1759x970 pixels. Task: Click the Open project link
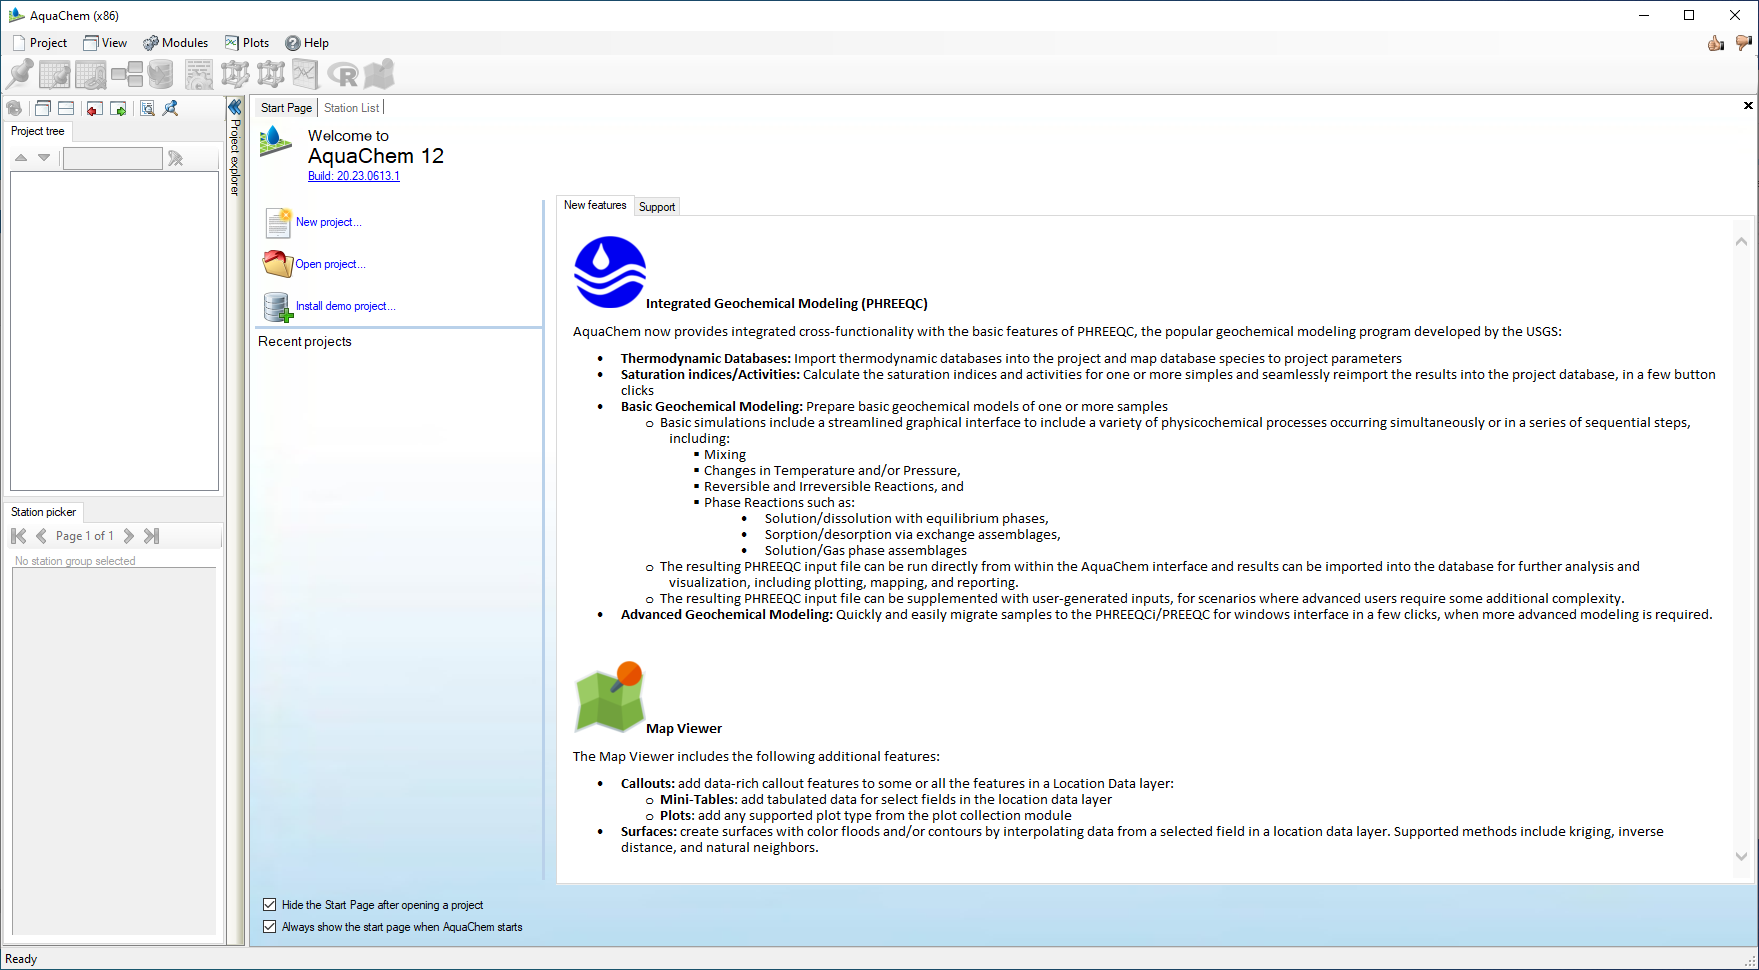coord(330,264)
